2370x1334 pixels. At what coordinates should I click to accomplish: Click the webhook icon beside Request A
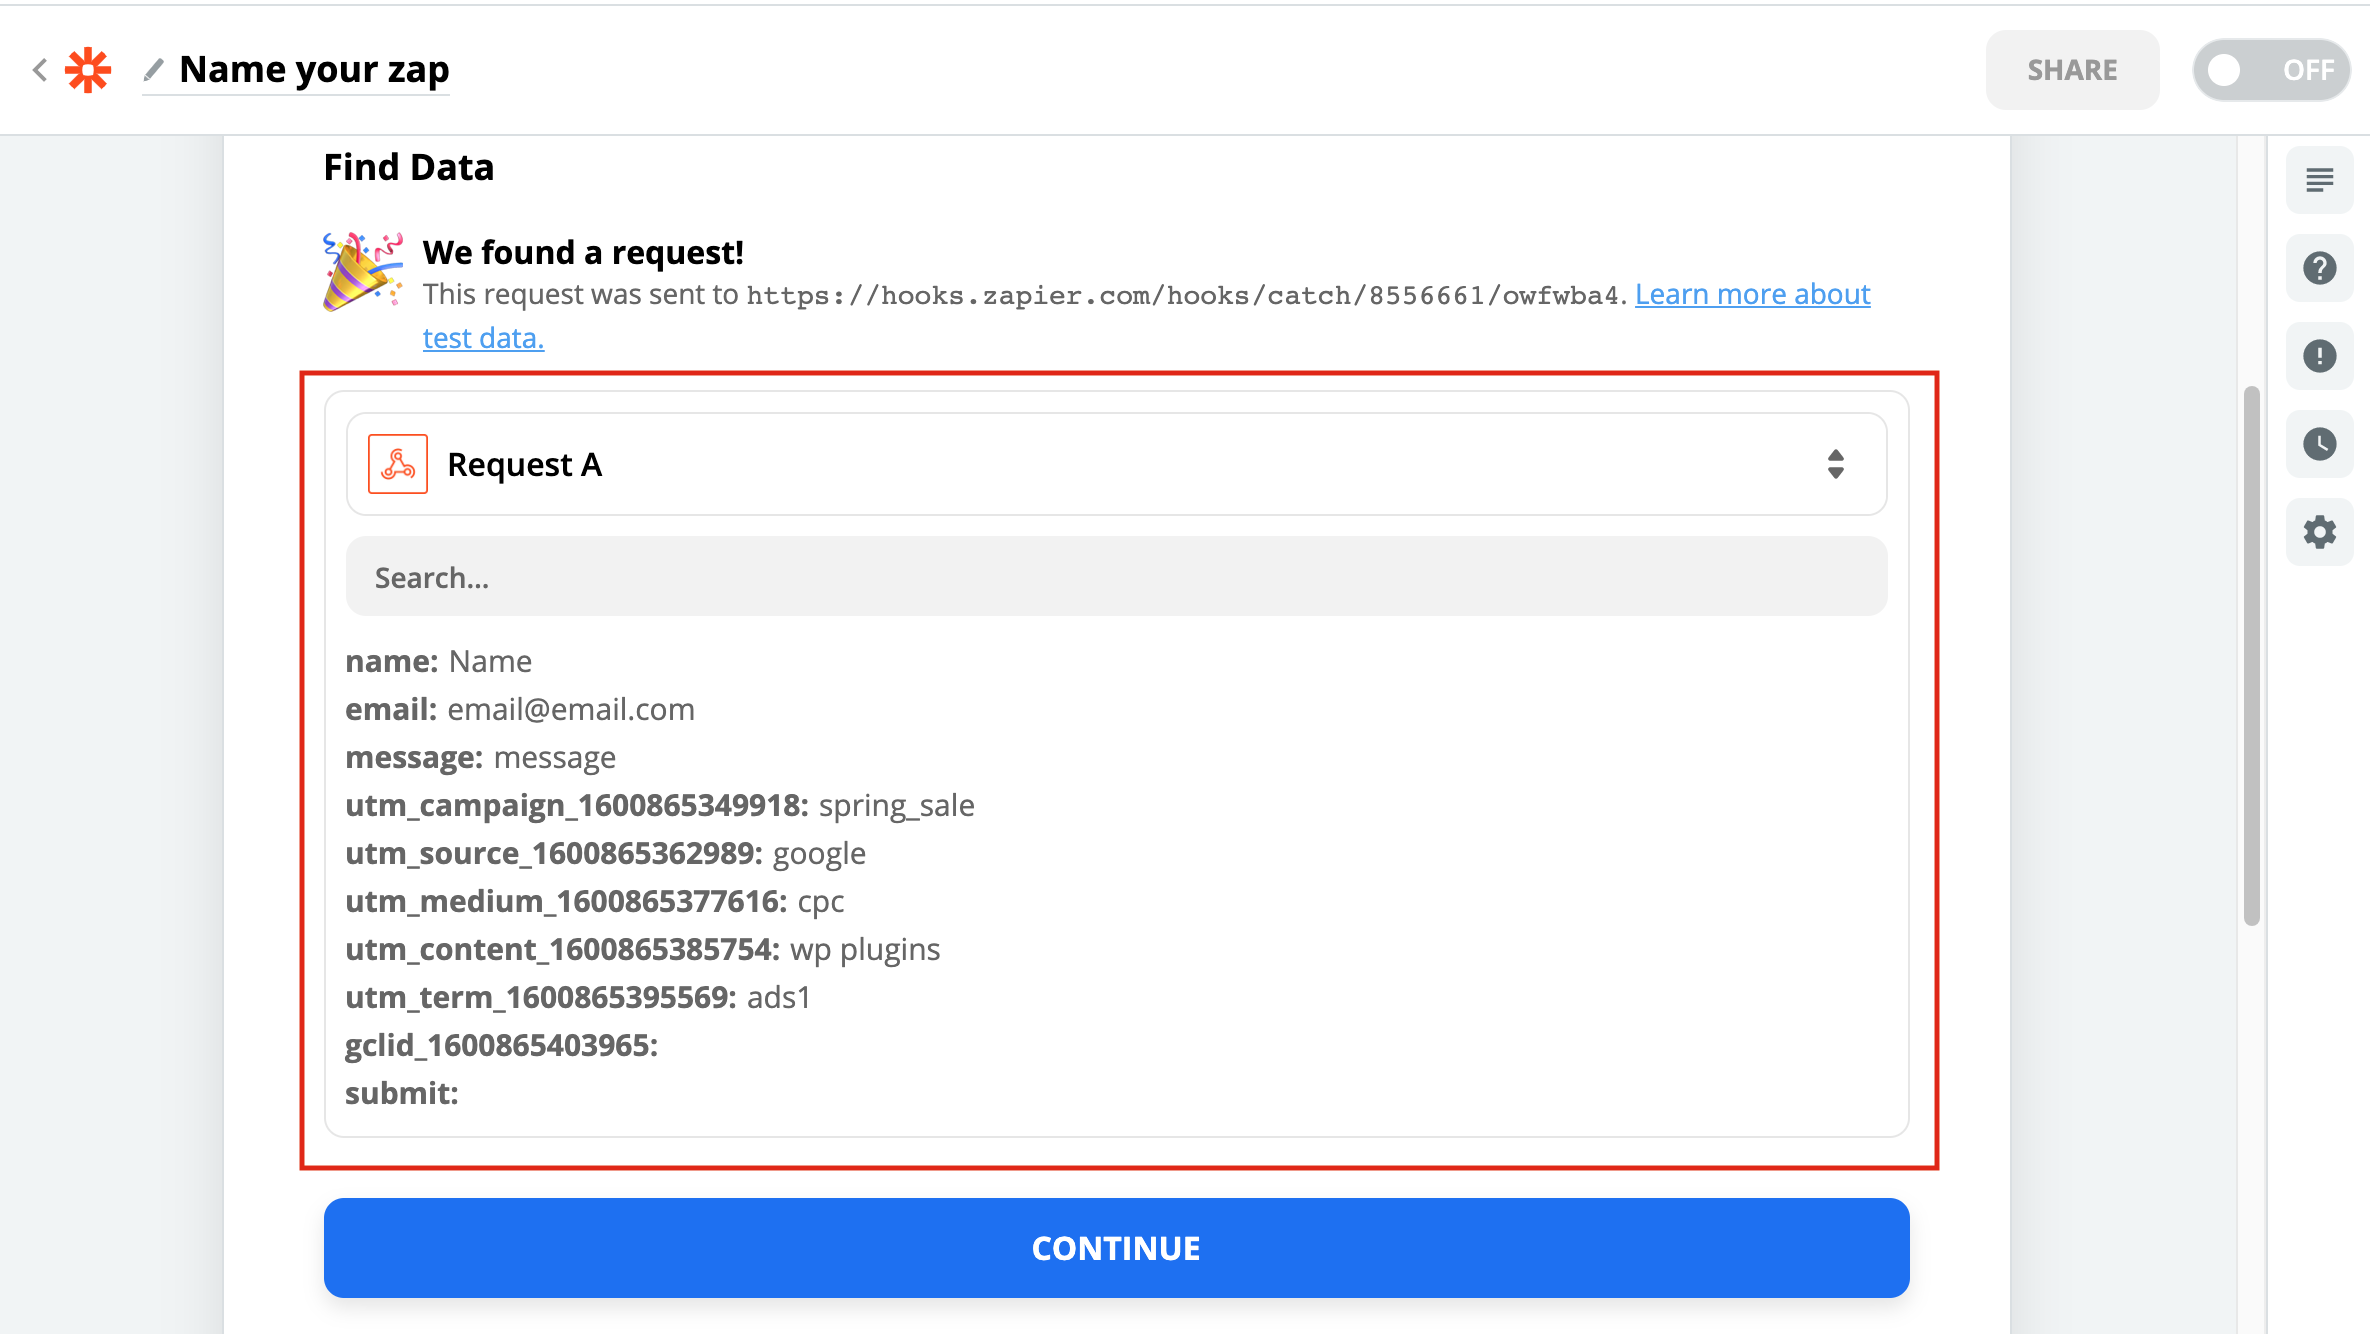pyautogui.click(x=398, y=464)
